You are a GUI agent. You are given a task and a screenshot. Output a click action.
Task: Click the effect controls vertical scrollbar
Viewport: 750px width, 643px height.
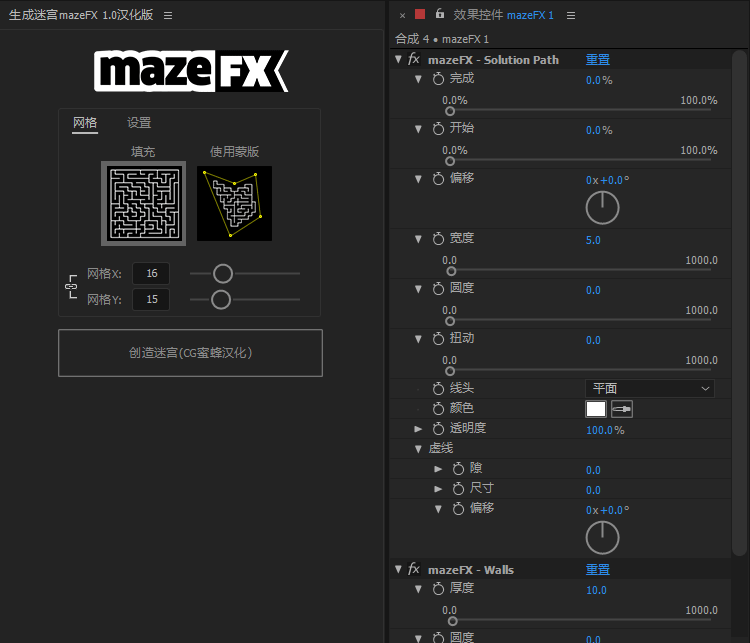739,303
